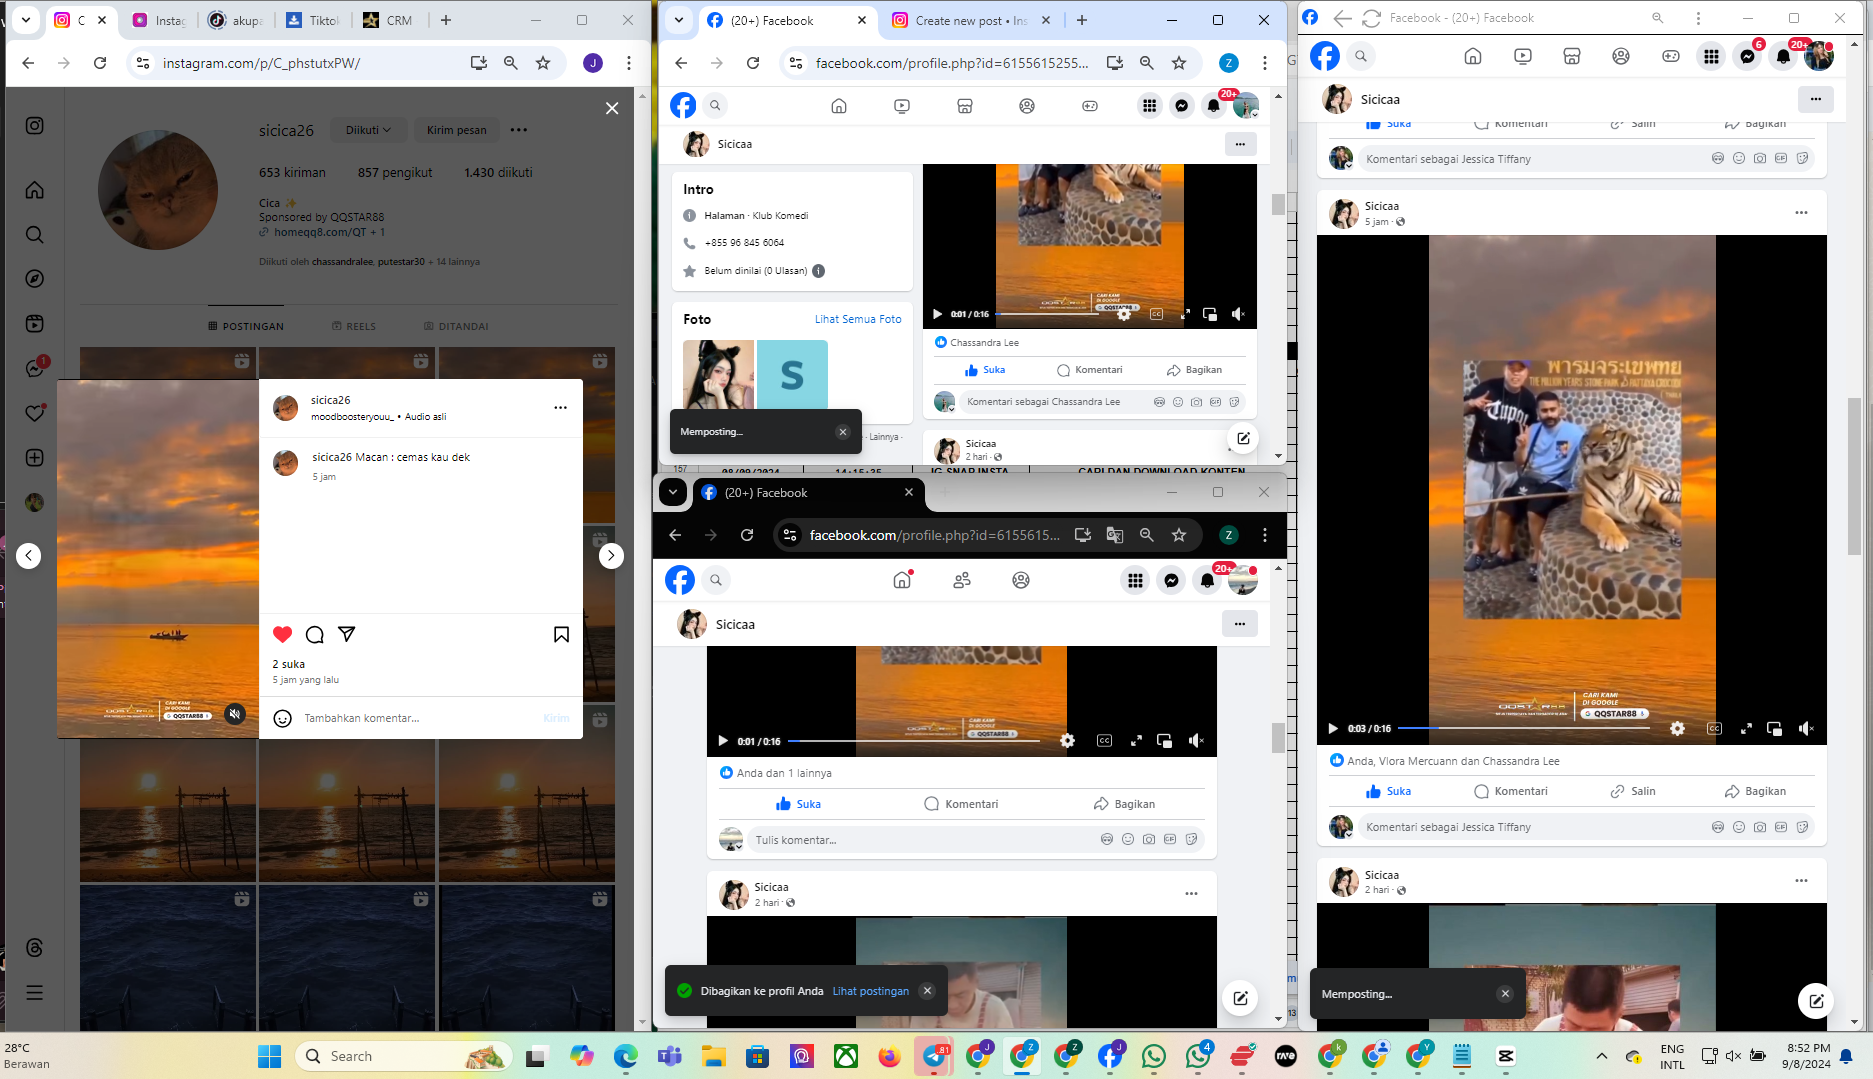Open Sicicaa page options in top middle window

1240,144
